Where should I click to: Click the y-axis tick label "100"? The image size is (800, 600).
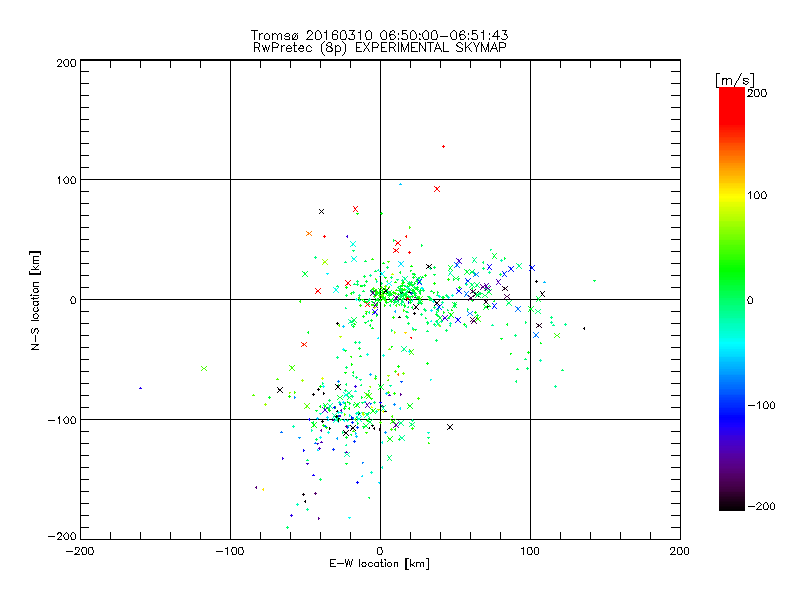[66, 180]
